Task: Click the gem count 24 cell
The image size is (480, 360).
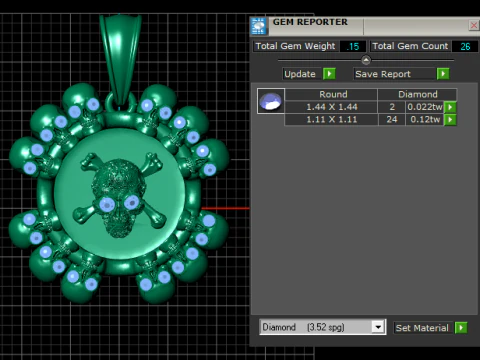Action: click(x=392, y=120)
